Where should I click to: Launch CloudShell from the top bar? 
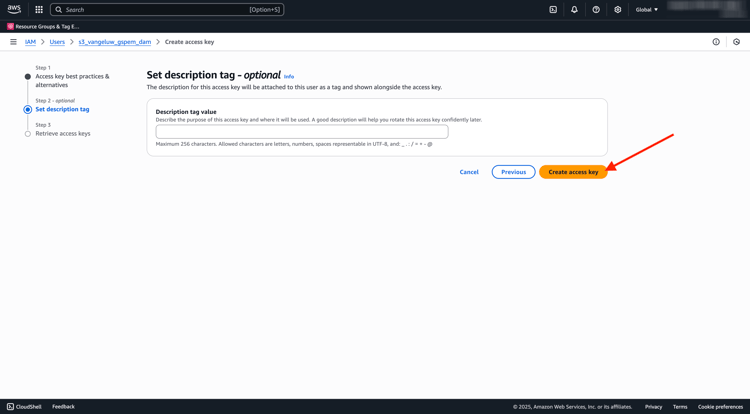tap(553, 10)
